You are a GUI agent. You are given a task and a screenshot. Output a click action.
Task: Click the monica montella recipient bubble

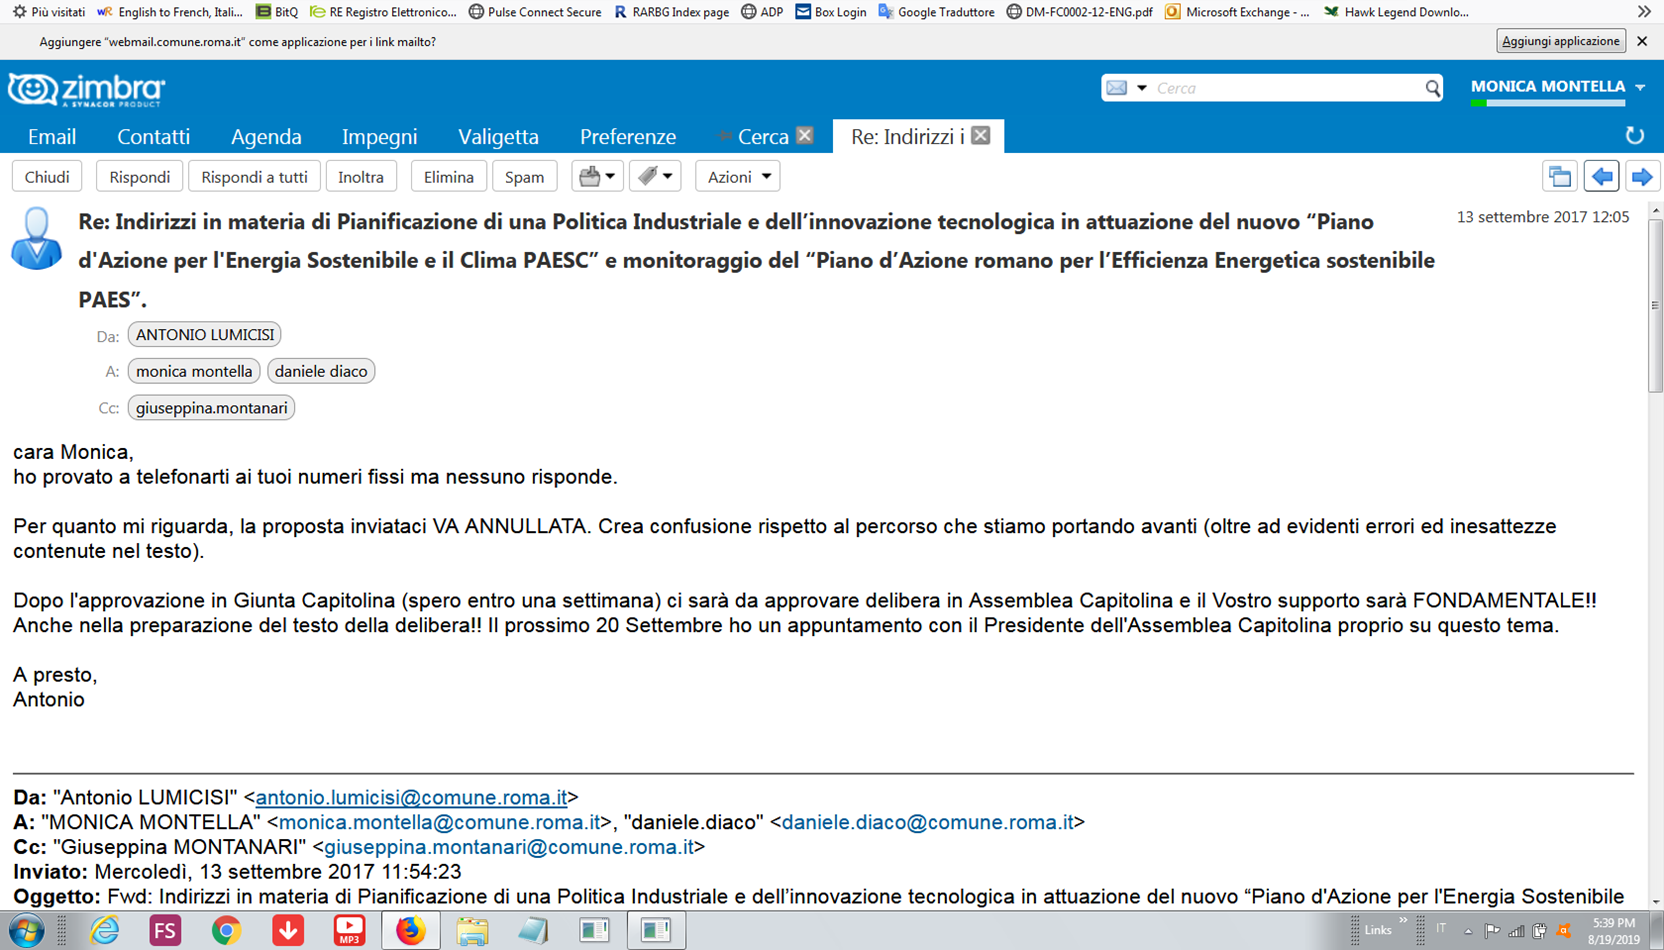pos(194,371)
